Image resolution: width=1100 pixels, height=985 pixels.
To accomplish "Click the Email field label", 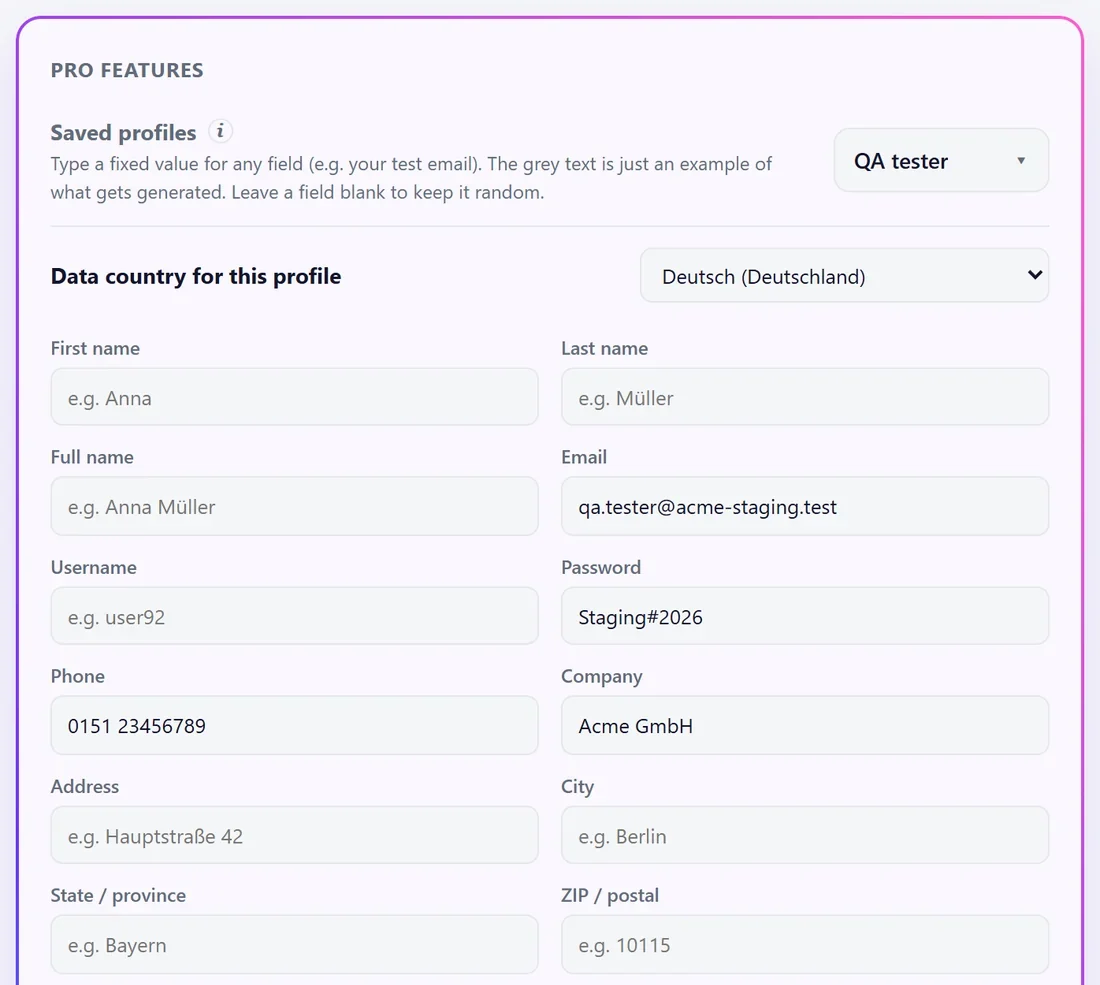I will pos(584,457).
